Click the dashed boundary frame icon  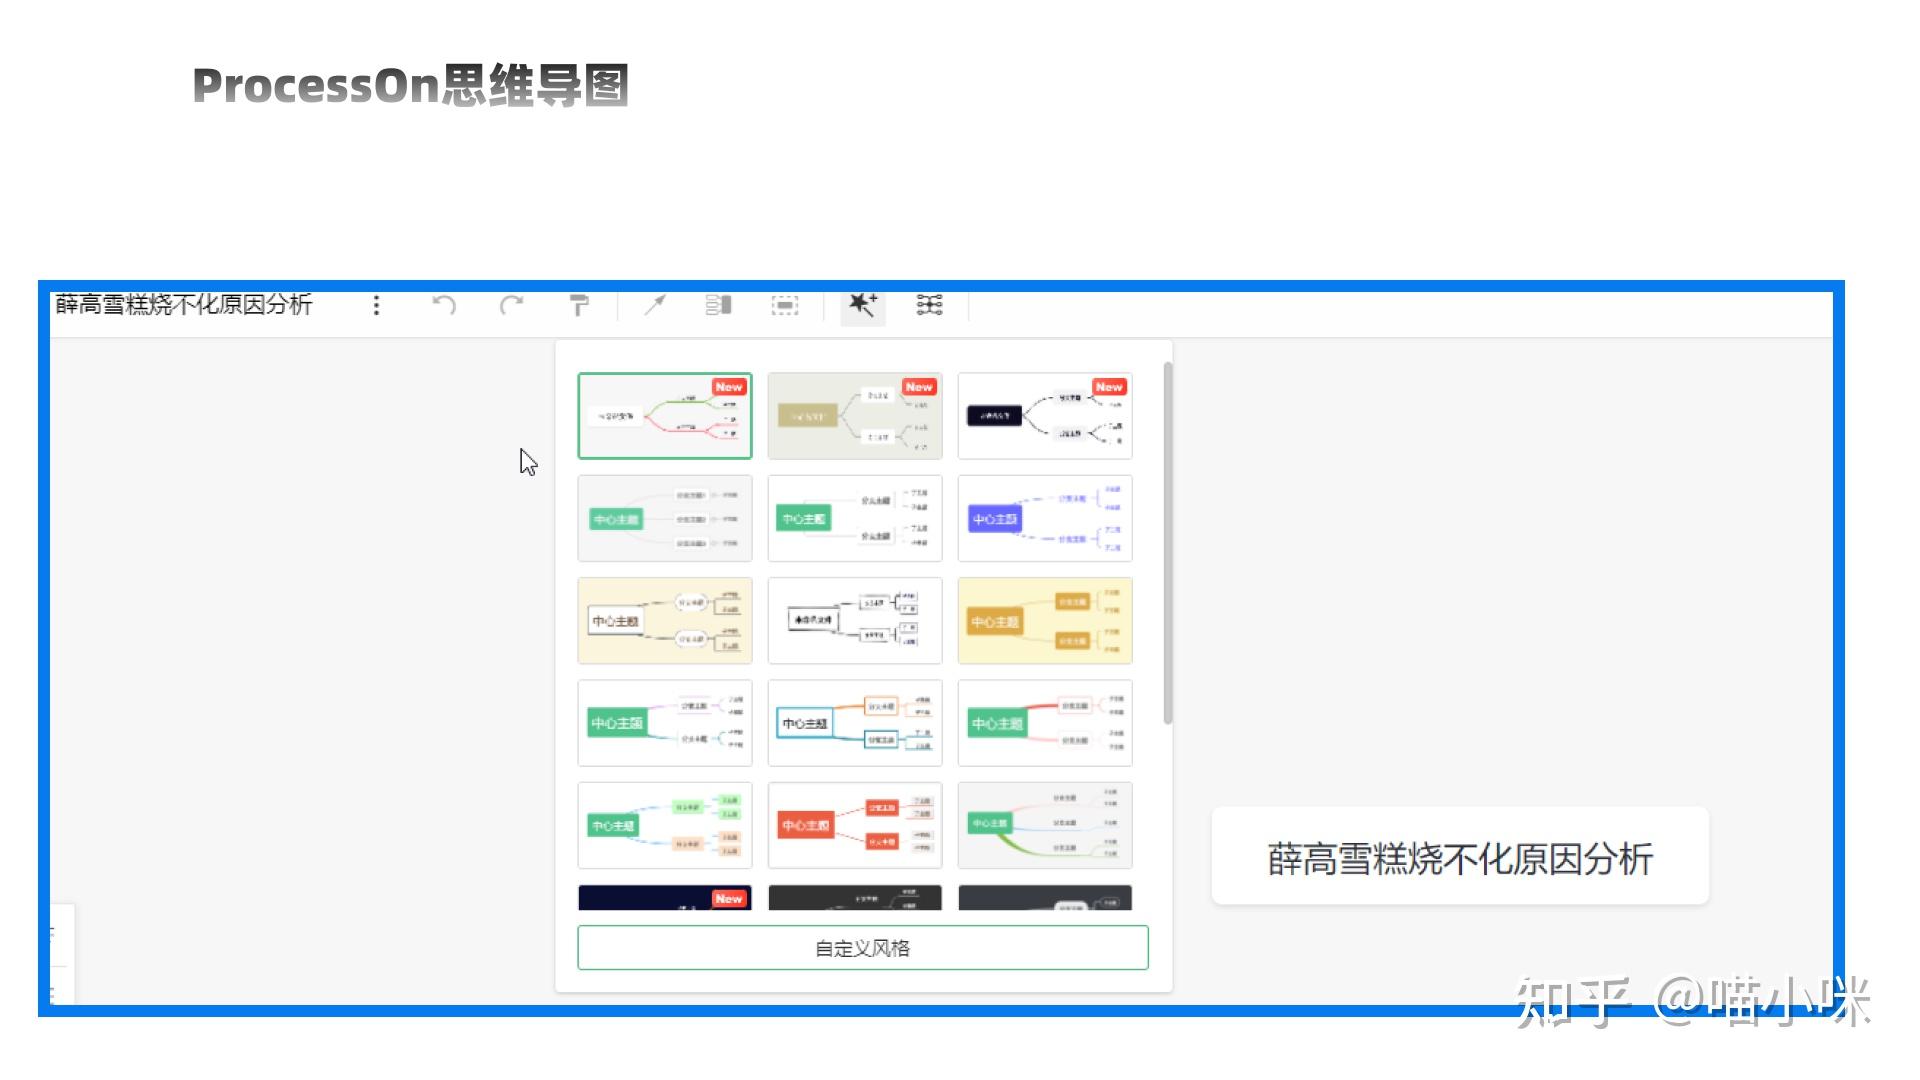point(785,305)
